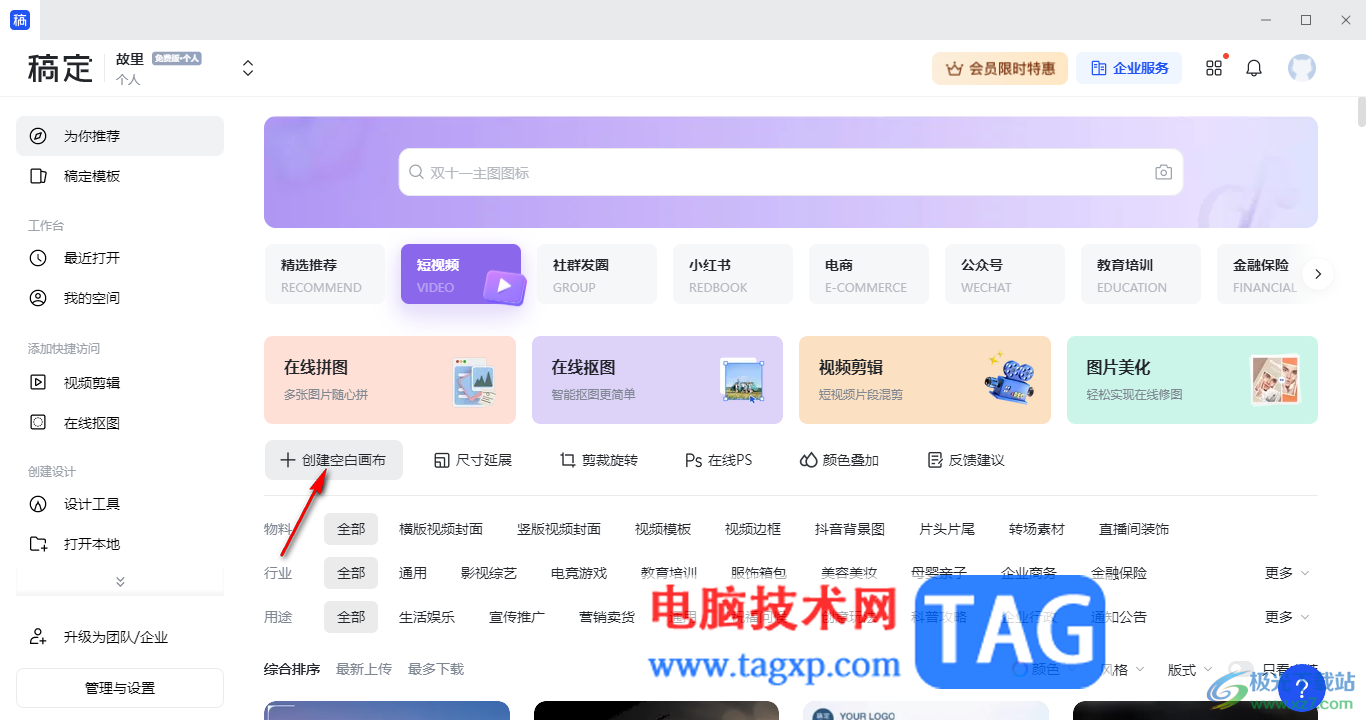Click 企业服务 button
The image size is (1366, 720).
[x=1129, y=68]
